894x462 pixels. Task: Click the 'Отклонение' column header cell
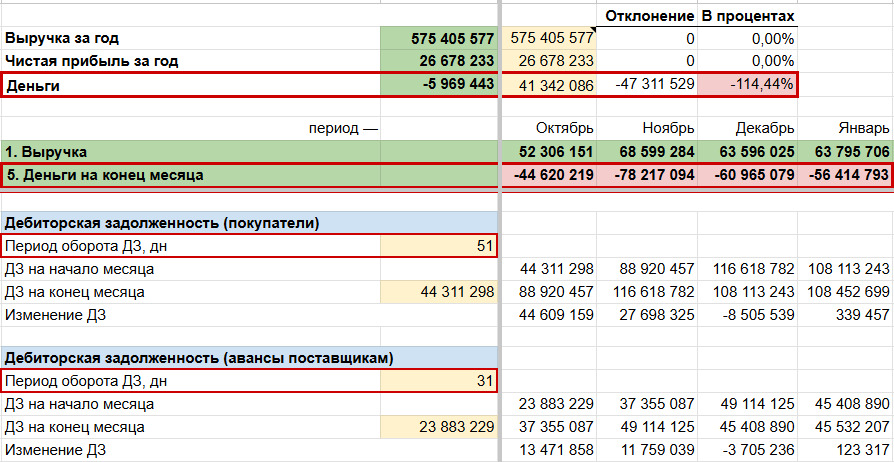tap(649, 16)
